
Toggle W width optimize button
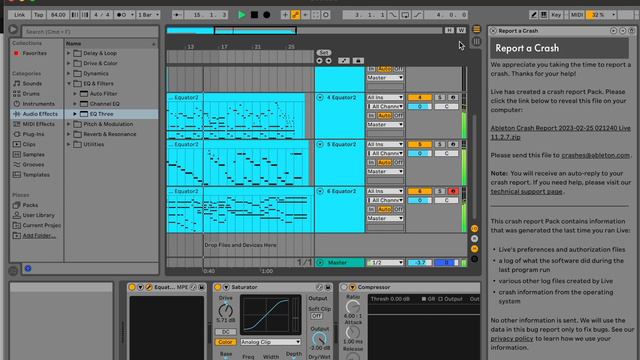(461, 30)
